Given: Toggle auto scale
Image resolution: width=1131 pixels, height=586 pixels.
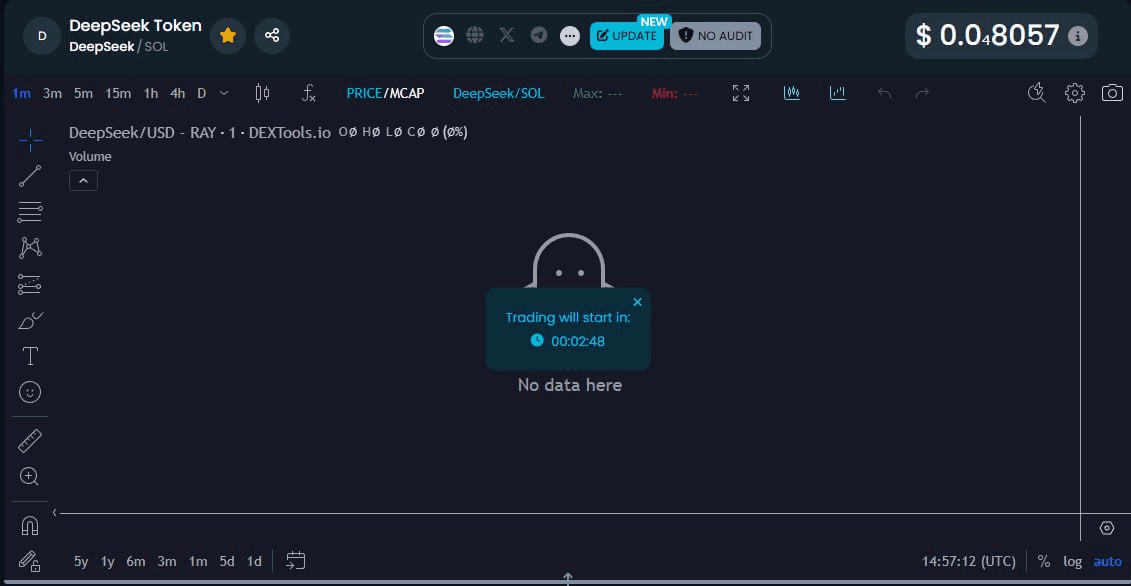Looking at the screenshot, I should coord(1108,561).
